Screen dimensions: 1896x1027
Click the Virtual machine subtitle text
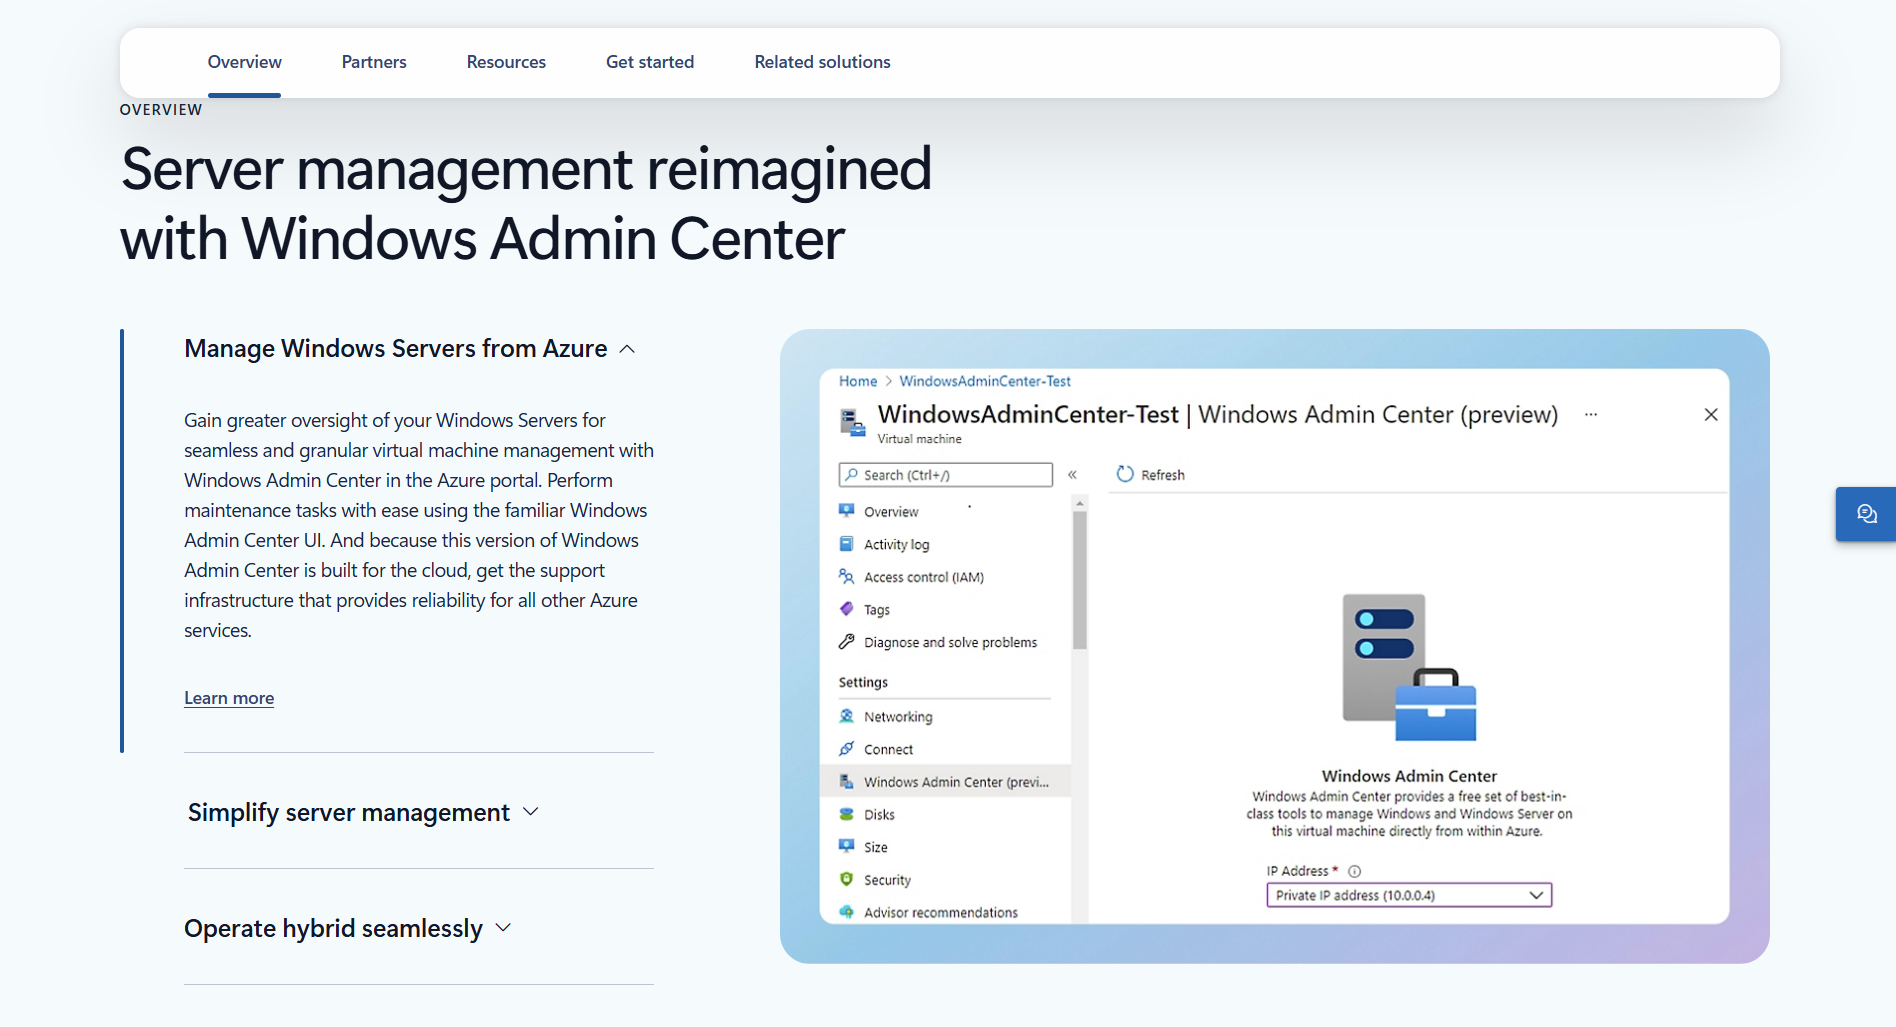click(920, 439)
